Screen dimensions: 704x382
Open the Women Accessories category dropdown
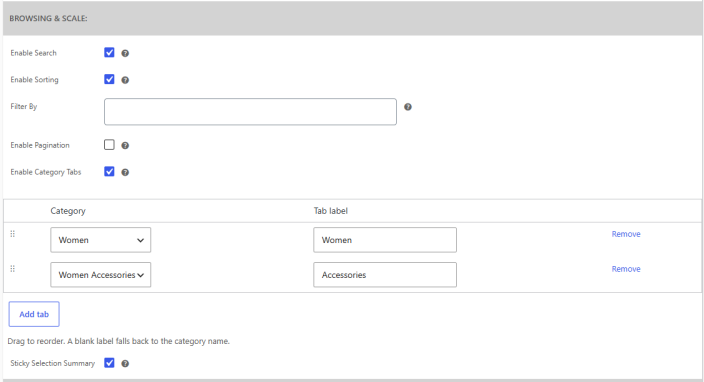pos(101,275)
